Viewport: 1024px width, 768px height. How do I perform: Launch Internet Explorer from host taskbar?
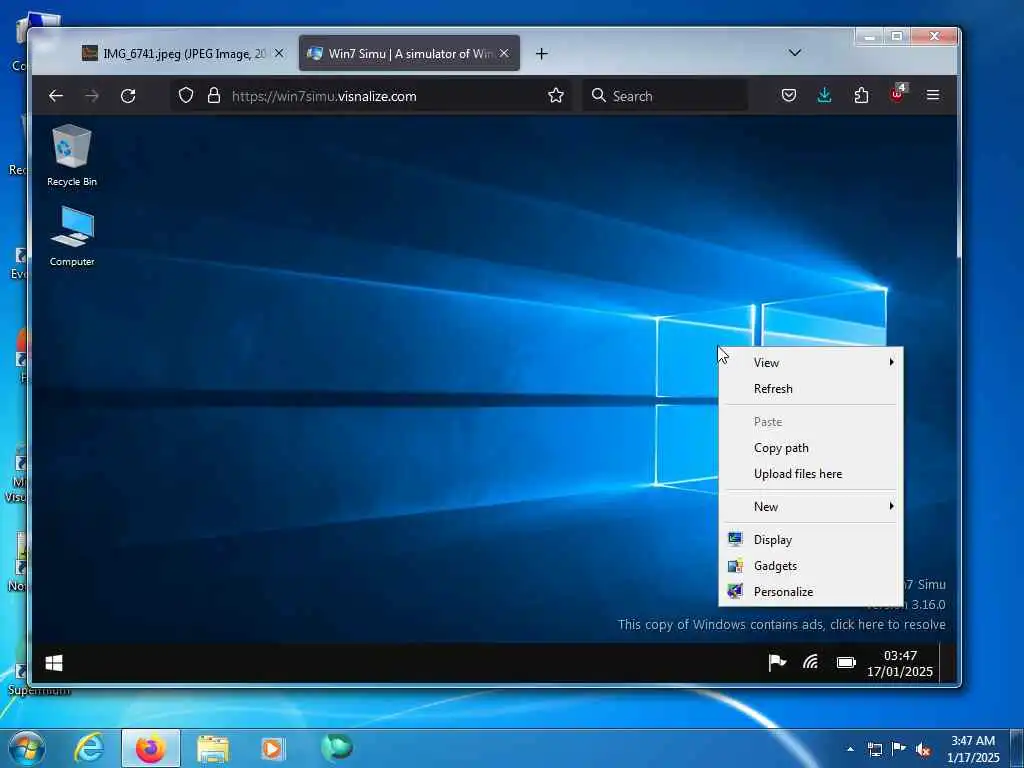point(89,748)
